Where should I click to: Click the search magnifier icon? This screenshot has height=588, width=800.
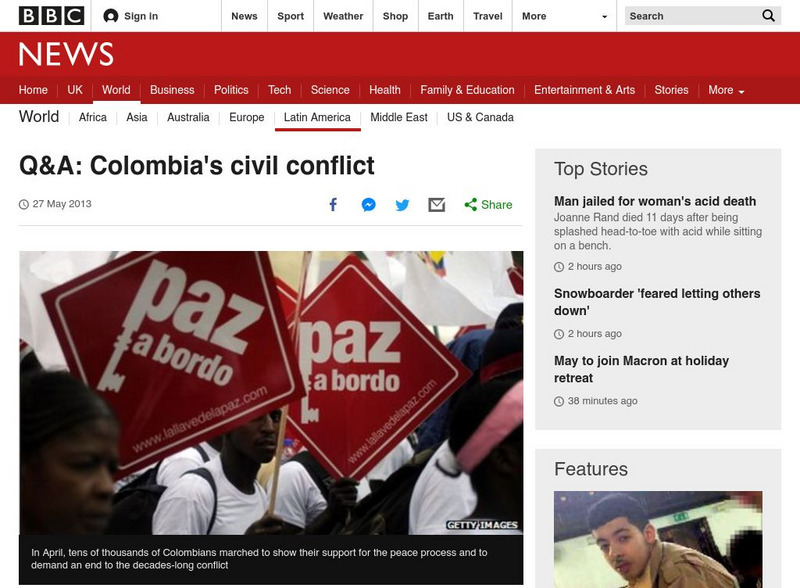pos(768,16)
